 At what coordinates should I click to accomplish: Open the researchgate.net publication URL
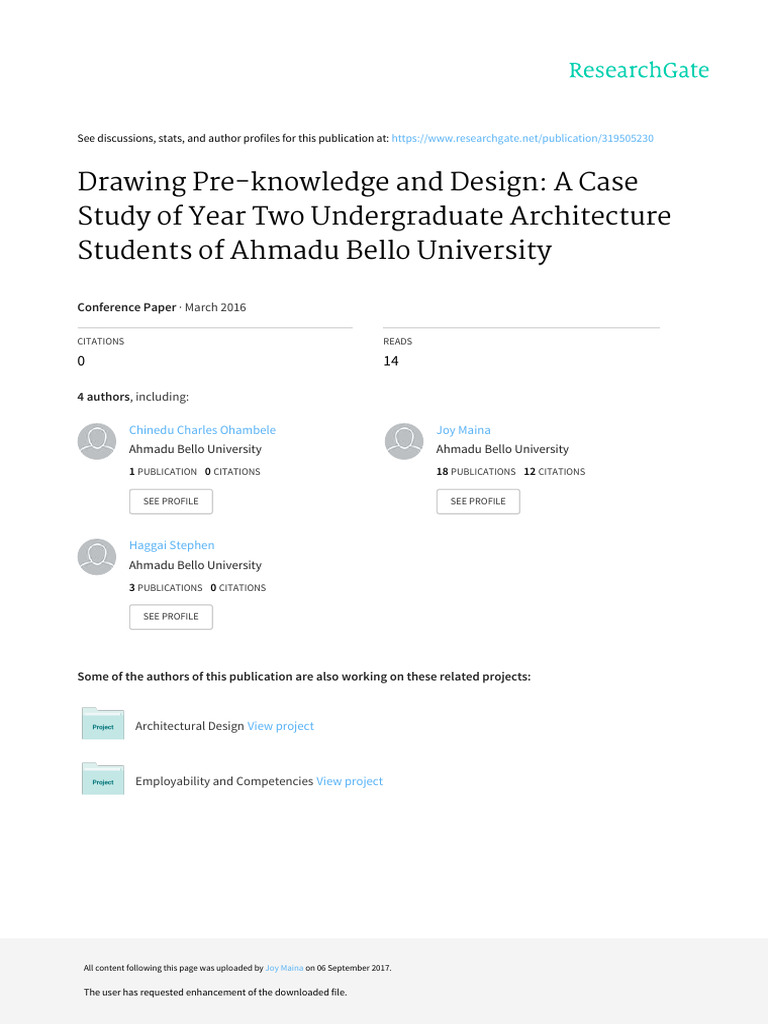coord(522,138)
